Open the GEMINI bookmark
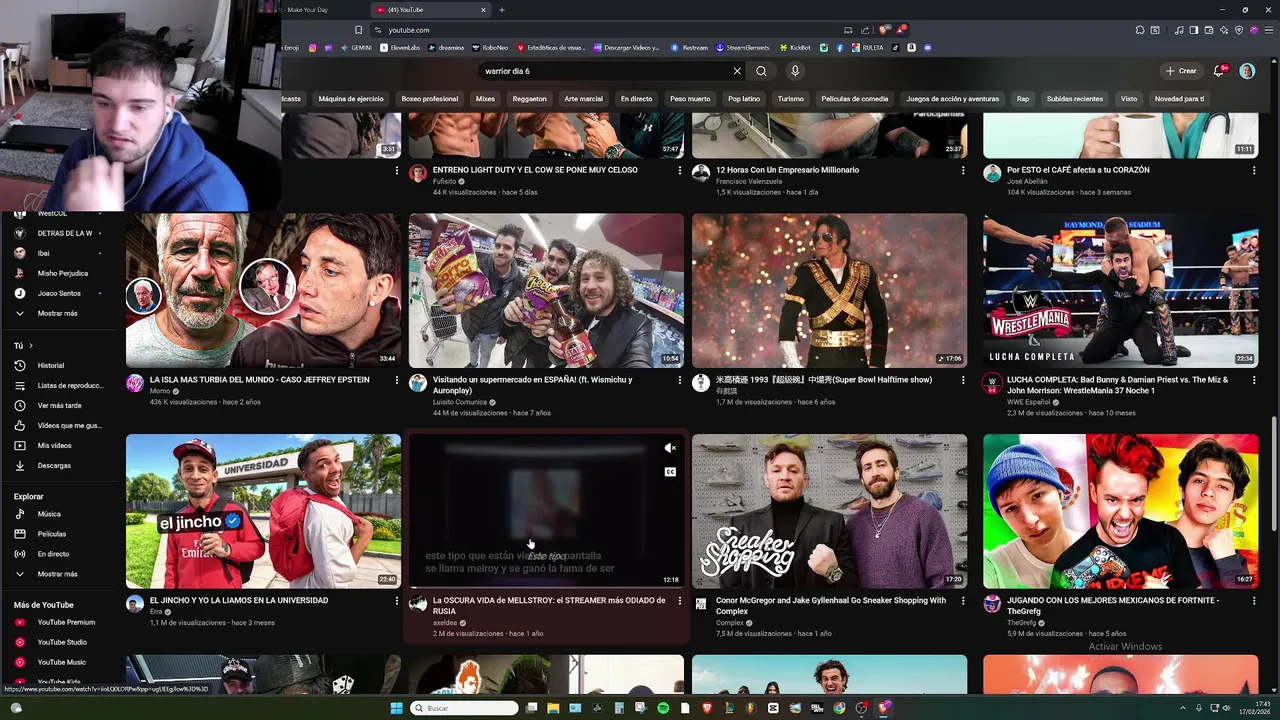This screenshot has height=720, width=1280. (x=355, y=47)
